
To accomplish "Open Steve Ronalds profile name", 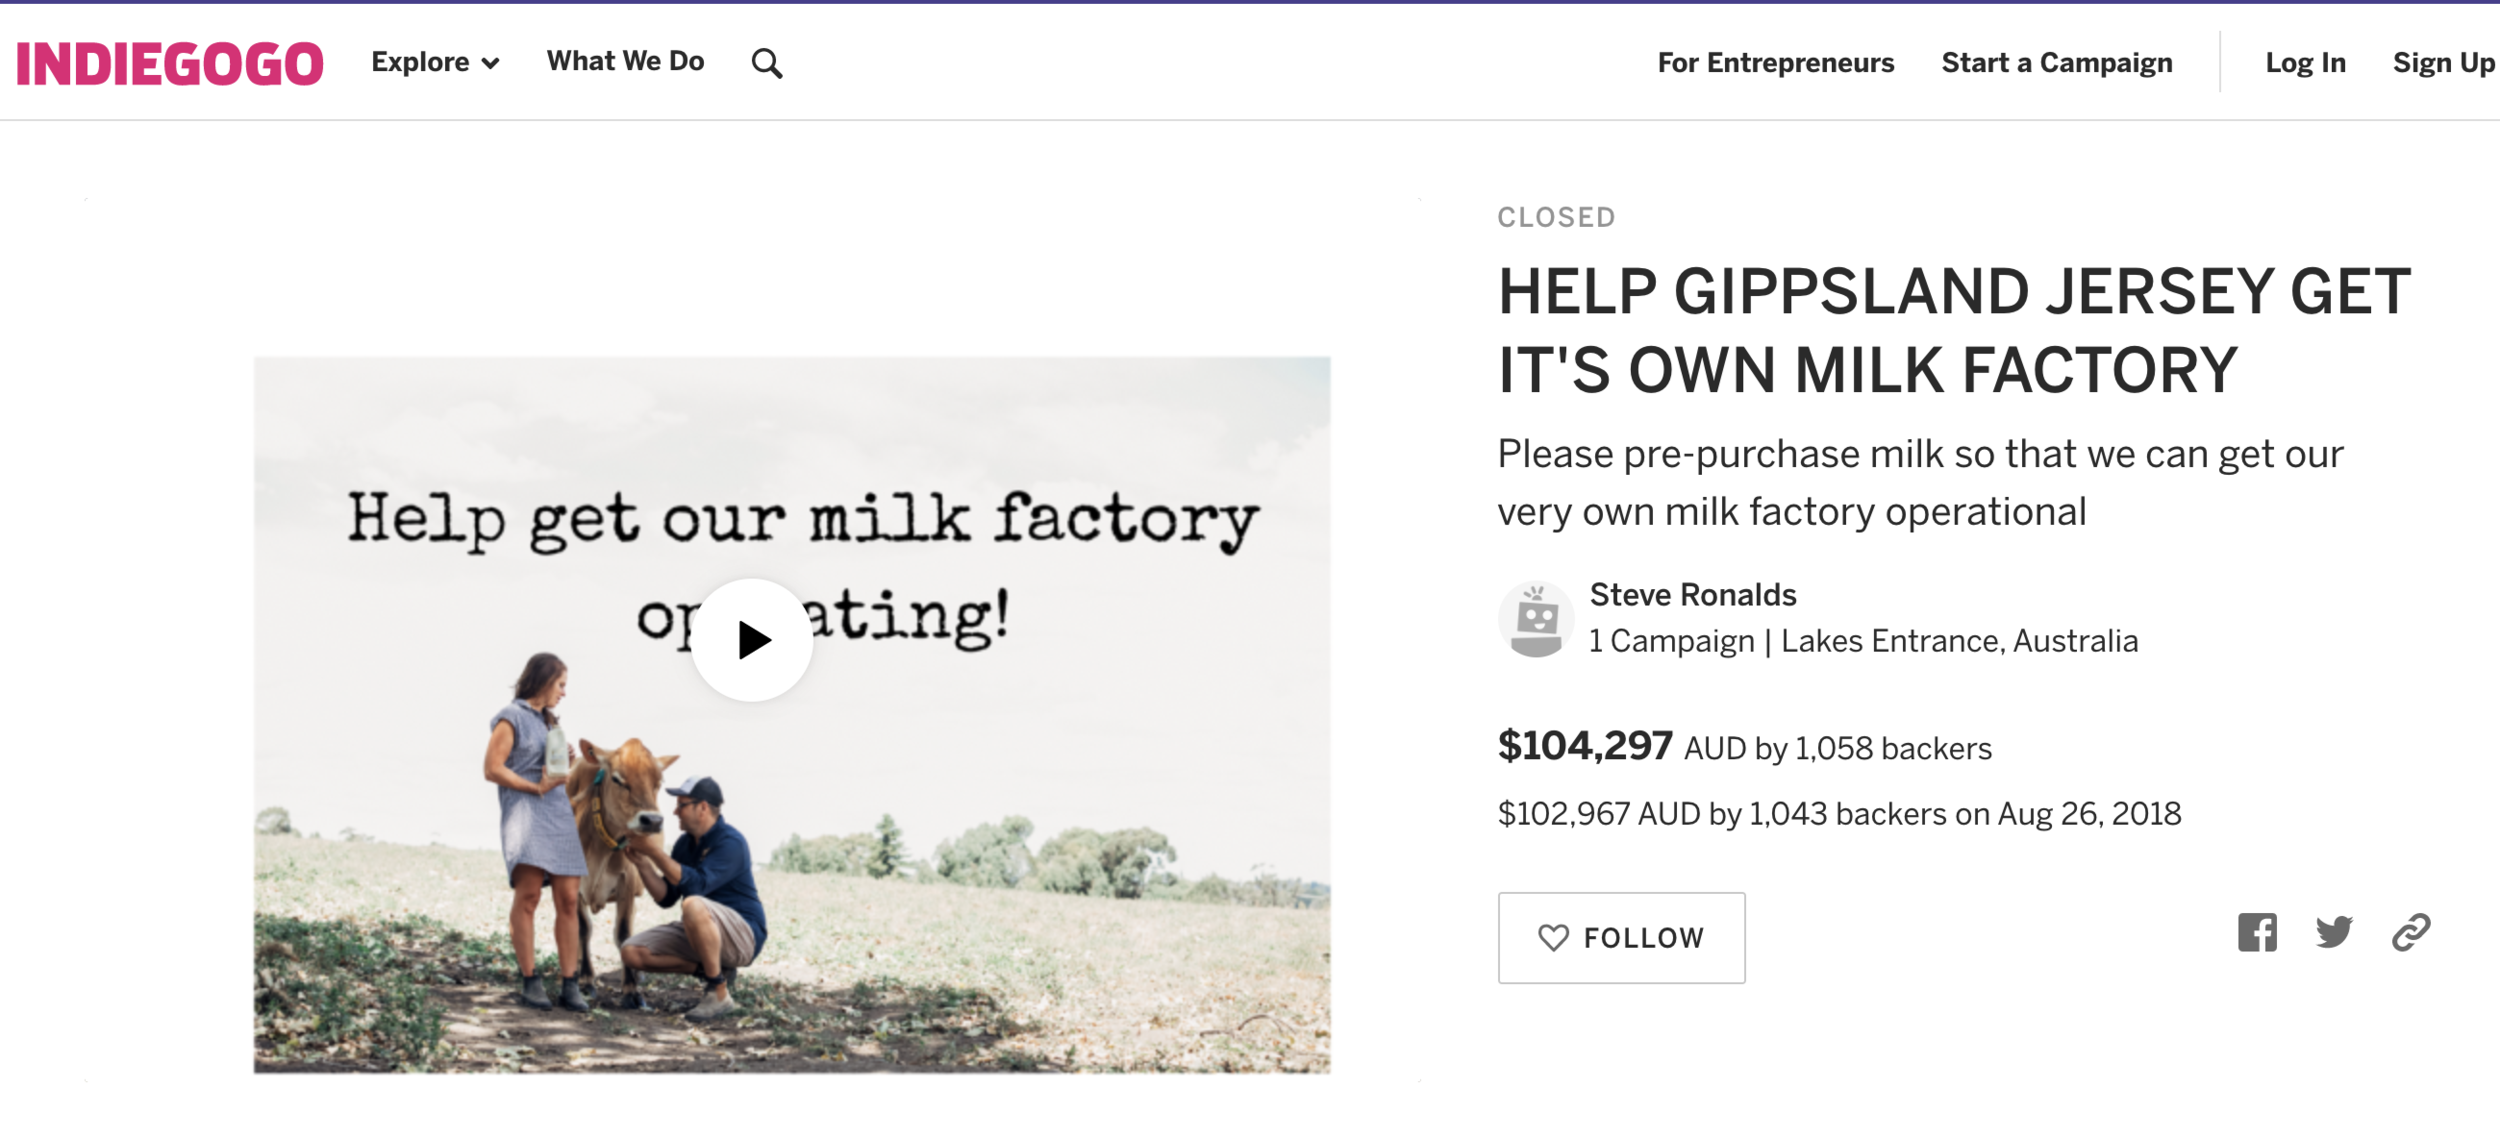I will pyautogui.click(x=1693, y=595).
